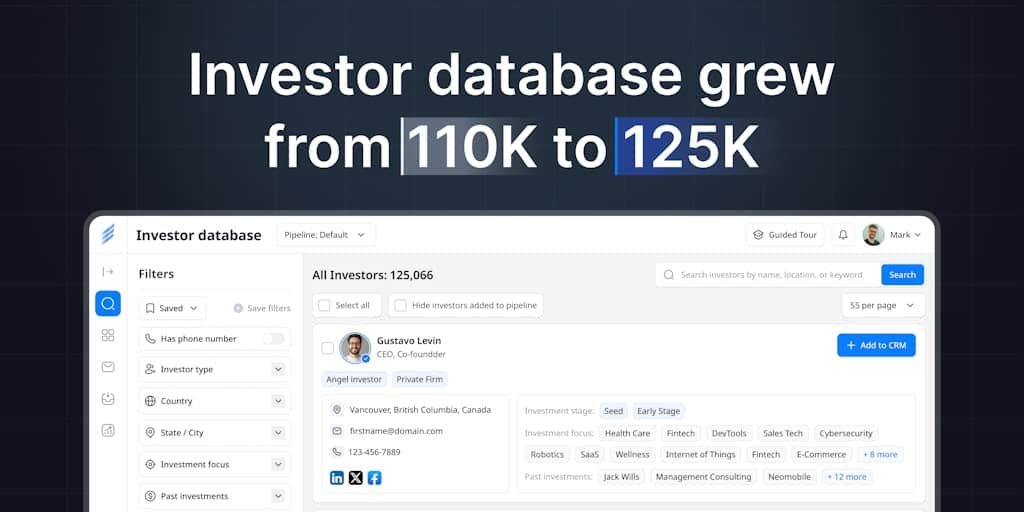Click the Cybersecurity focus tag

click(x=846, y=434)
